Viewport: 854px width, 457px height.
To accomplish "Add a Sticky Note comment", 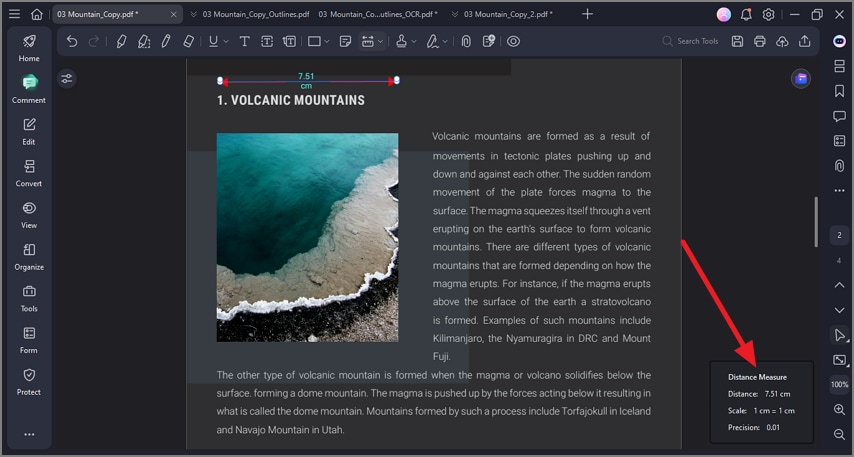I will click(x=345, y=41).
